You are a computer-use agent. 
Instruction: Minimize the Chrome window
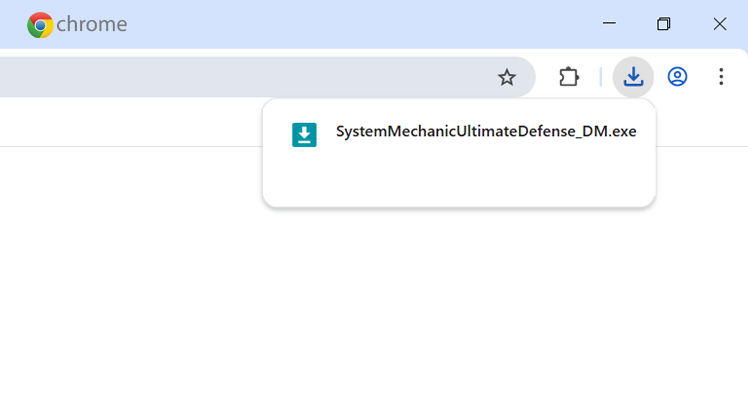(x=609, y=23)
